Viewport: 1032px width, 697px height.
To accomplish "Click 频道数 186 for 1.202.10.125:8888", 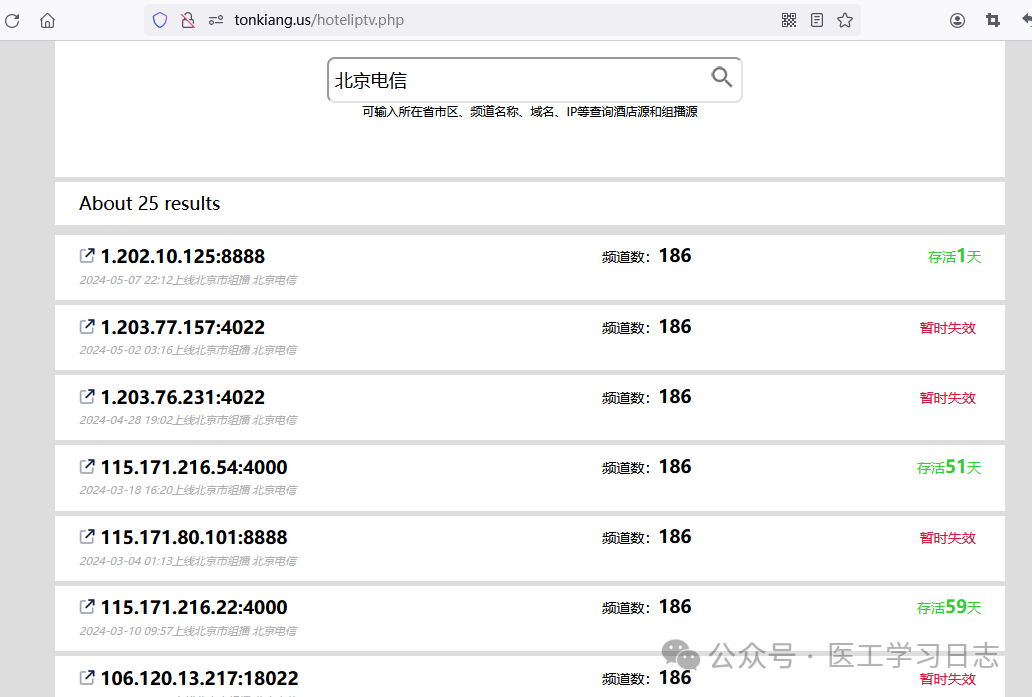I will 646,256.
